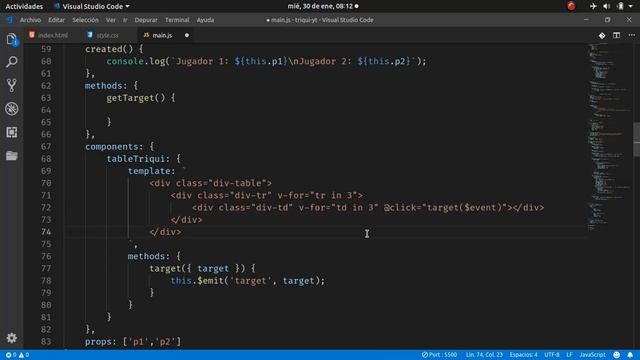This screenshot has width=640, height=360.
Task: Click the open changes diamond icon
Action: [x=602, y=36]
